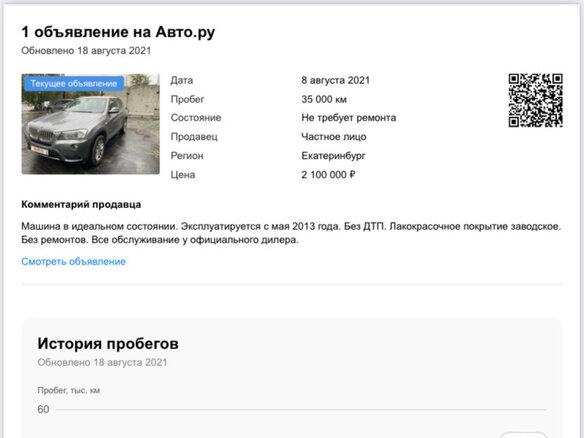Select the seller comment starting 'Машина в идеальном состоянии'
584x438 pixels.
(x=291, y=233)
